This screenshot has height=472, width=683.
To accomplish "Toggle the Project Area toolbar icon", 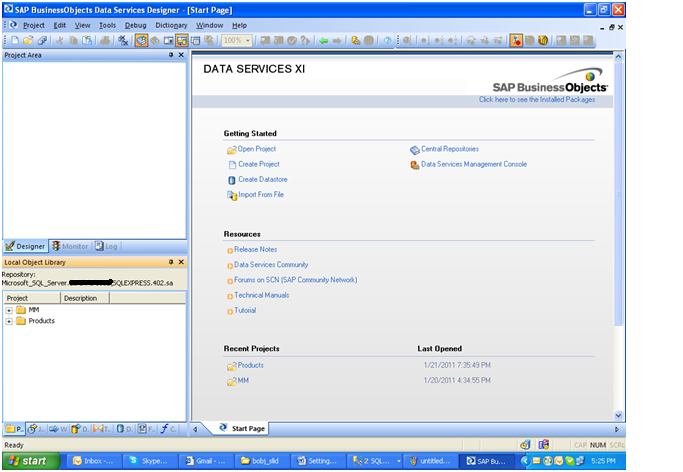I will (182, 40).
